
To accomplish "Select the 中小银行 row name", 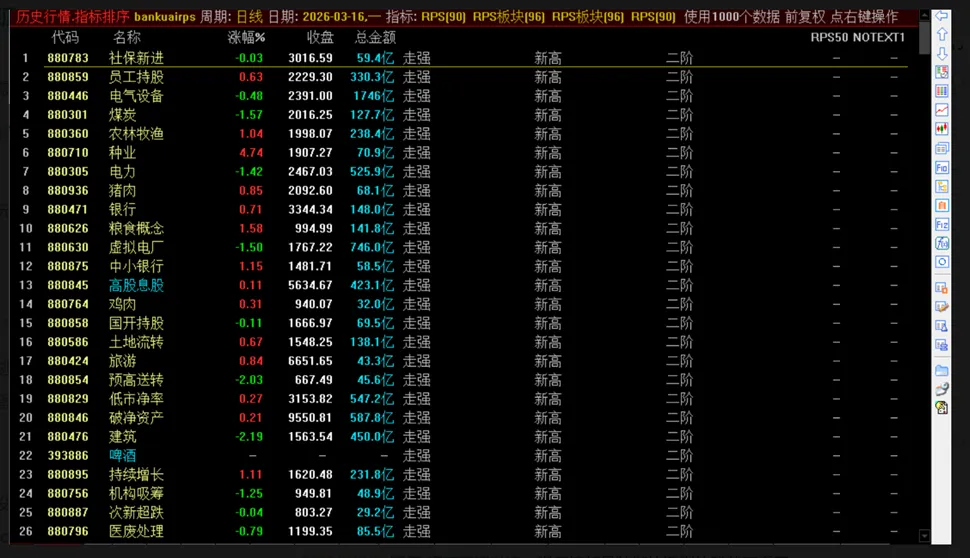I will pyautogui.click(x=136, y=266).
